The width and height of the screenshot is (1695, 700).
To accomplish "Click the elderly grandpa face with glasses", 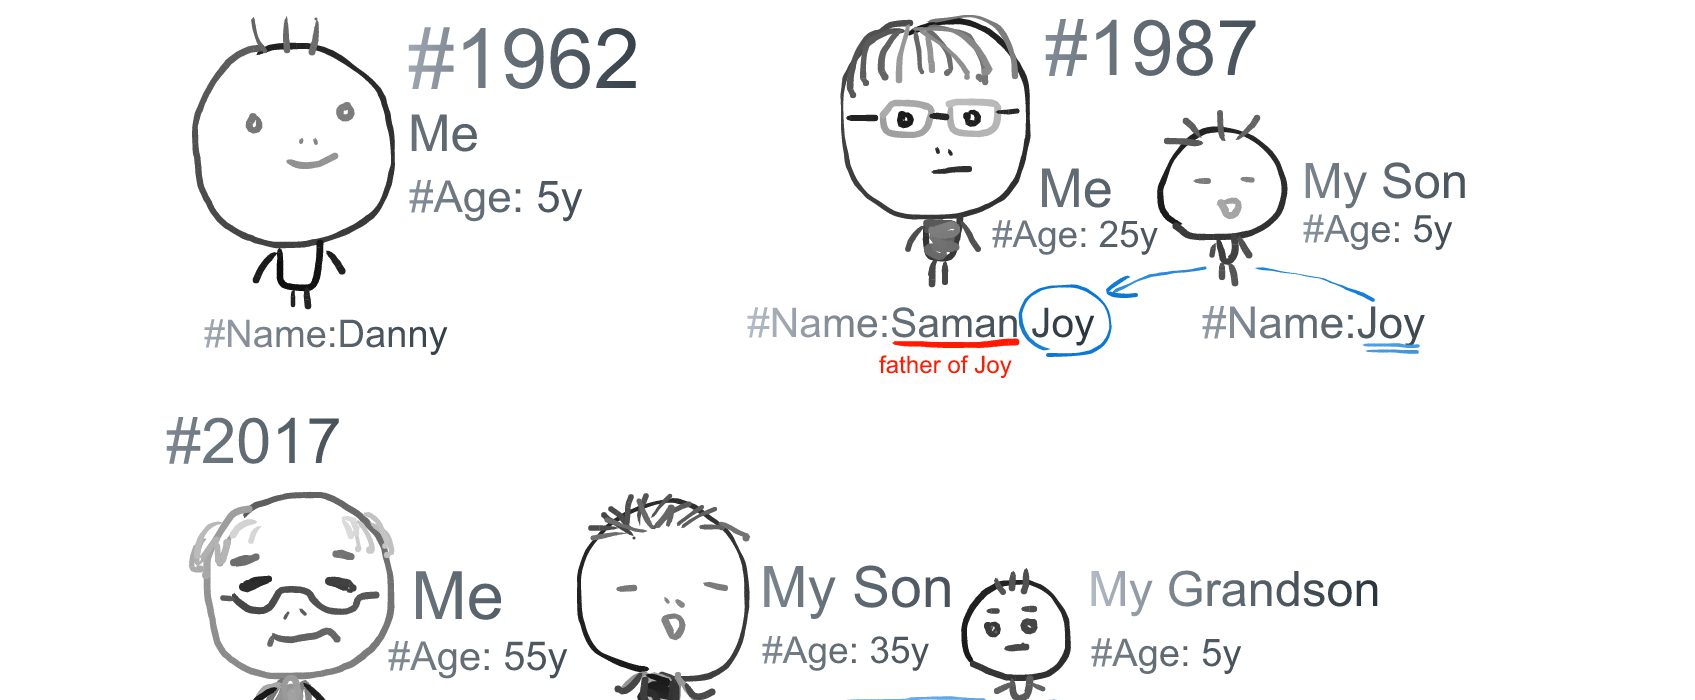I will click(x=296, y=595).
